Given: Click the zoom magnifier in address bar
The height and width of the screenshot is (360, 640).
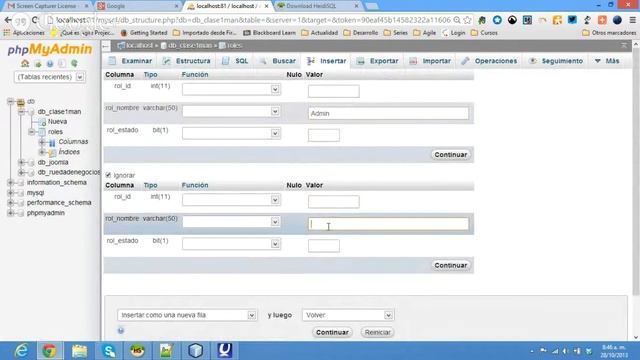Looking at the screenshot, I should pyautogui.click(x=457, y=20).
